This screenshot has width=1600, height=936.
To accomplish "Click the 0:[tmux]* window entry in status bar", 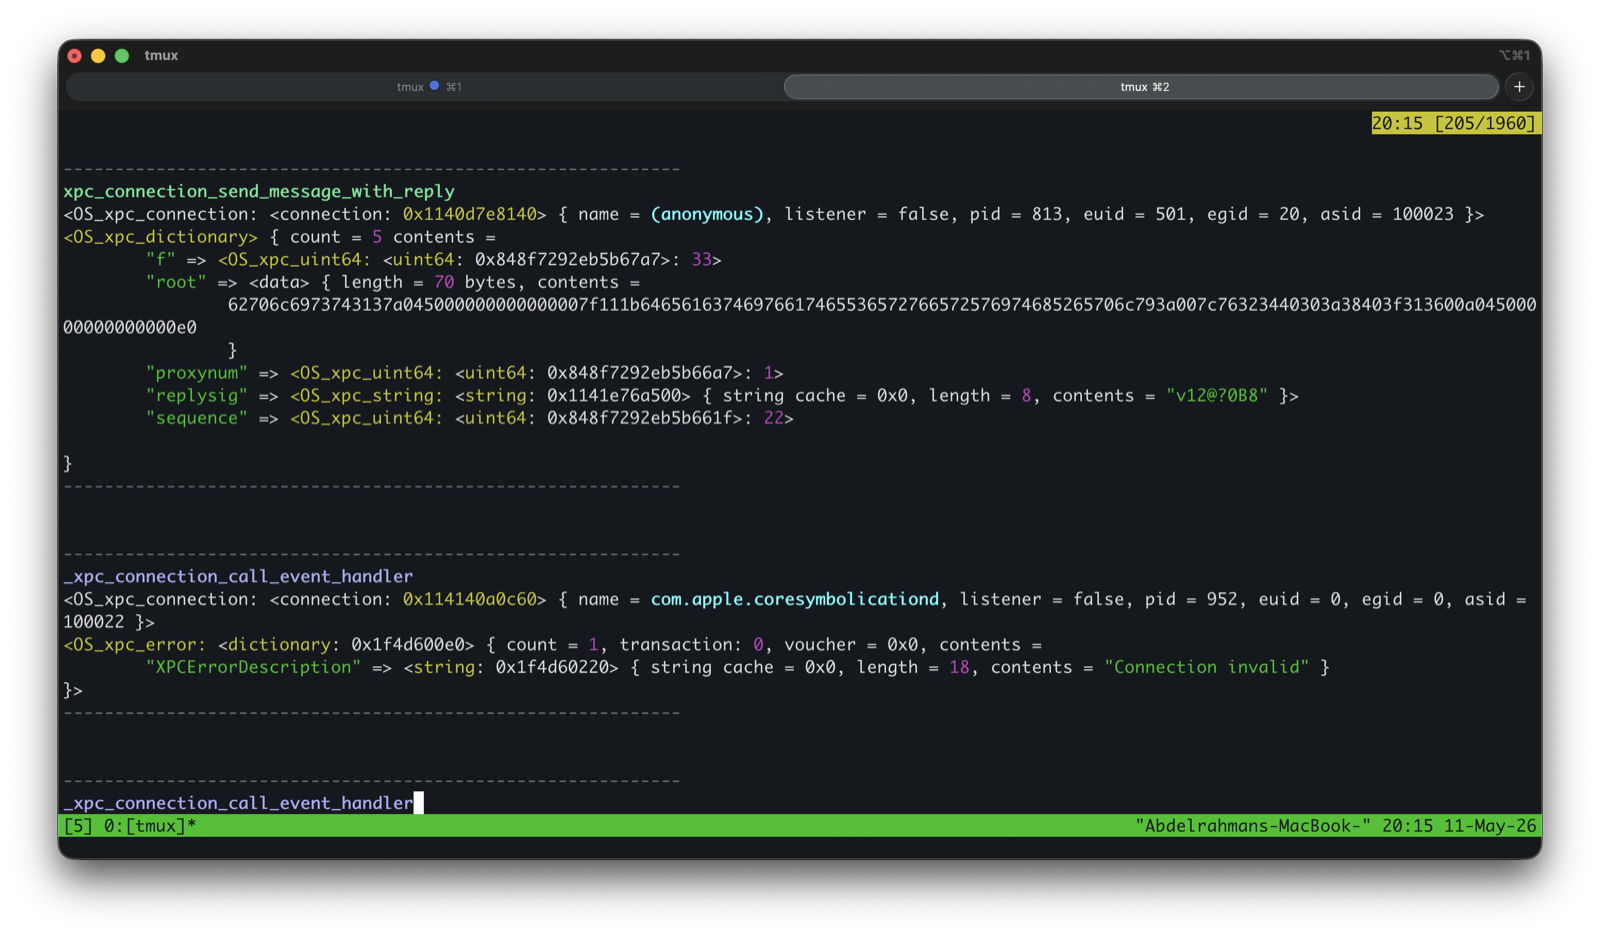I will pyautogui.click(x=150, y=826).
